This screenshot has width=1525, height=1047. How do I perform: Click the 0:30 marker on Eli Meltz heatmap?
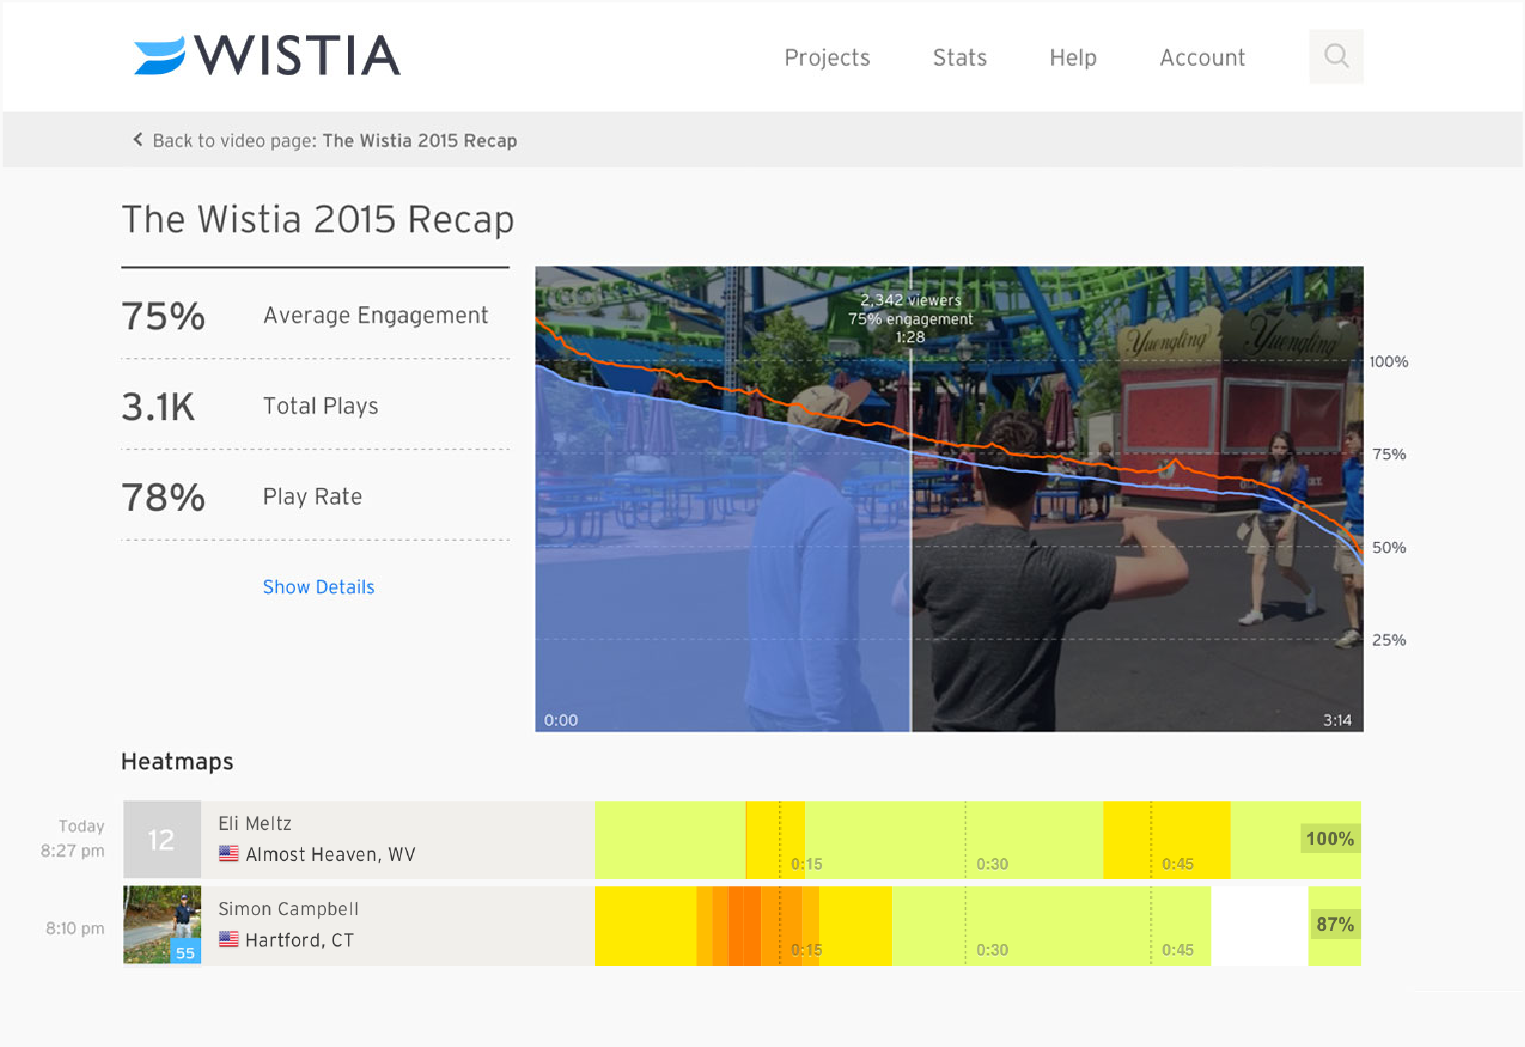pyautogui.click(x=992, y=864)
